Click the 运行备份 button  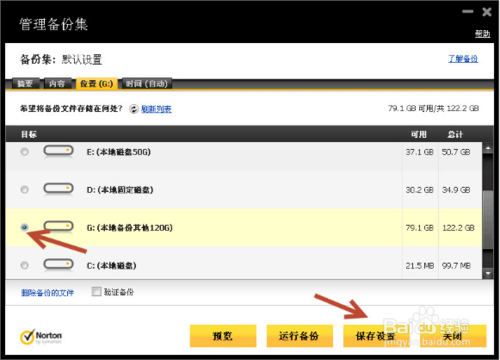(299, 336)
